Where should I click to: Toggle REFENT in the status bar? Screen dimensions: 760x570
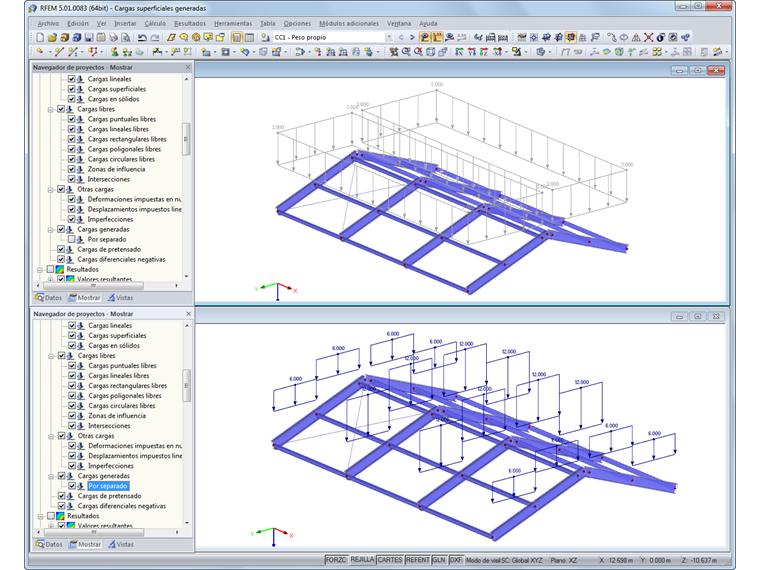coord(417,560)
